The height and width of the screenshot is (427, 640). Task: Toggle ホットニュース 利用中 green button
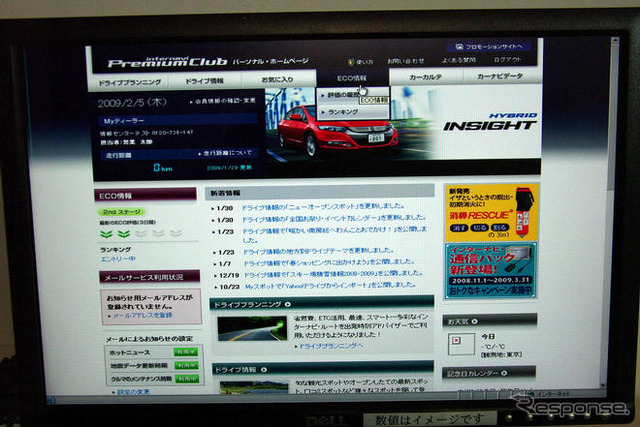click(186, 351)
